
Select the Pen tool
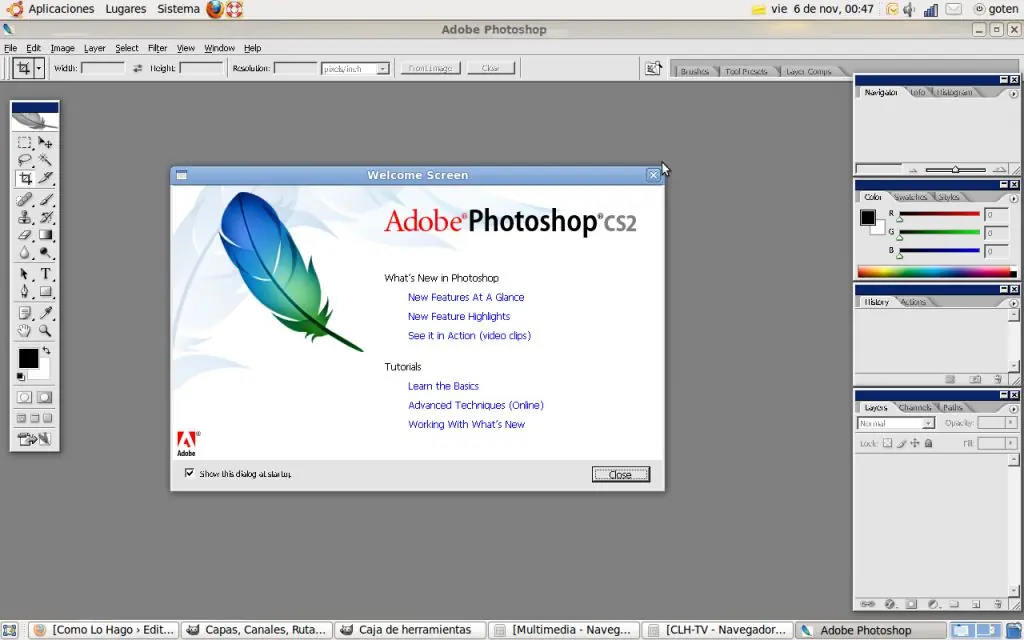[24, 292]
